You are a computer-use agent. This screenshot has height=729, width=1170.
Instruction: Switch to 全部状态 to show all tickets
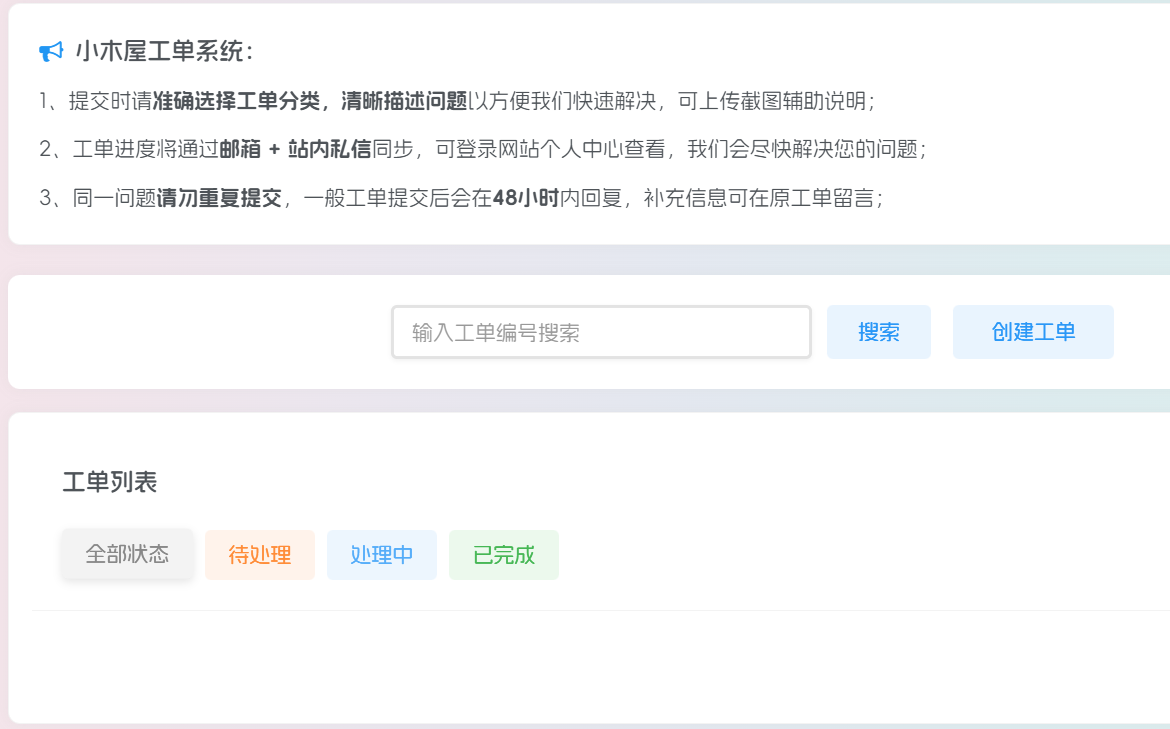coord(126,554)
